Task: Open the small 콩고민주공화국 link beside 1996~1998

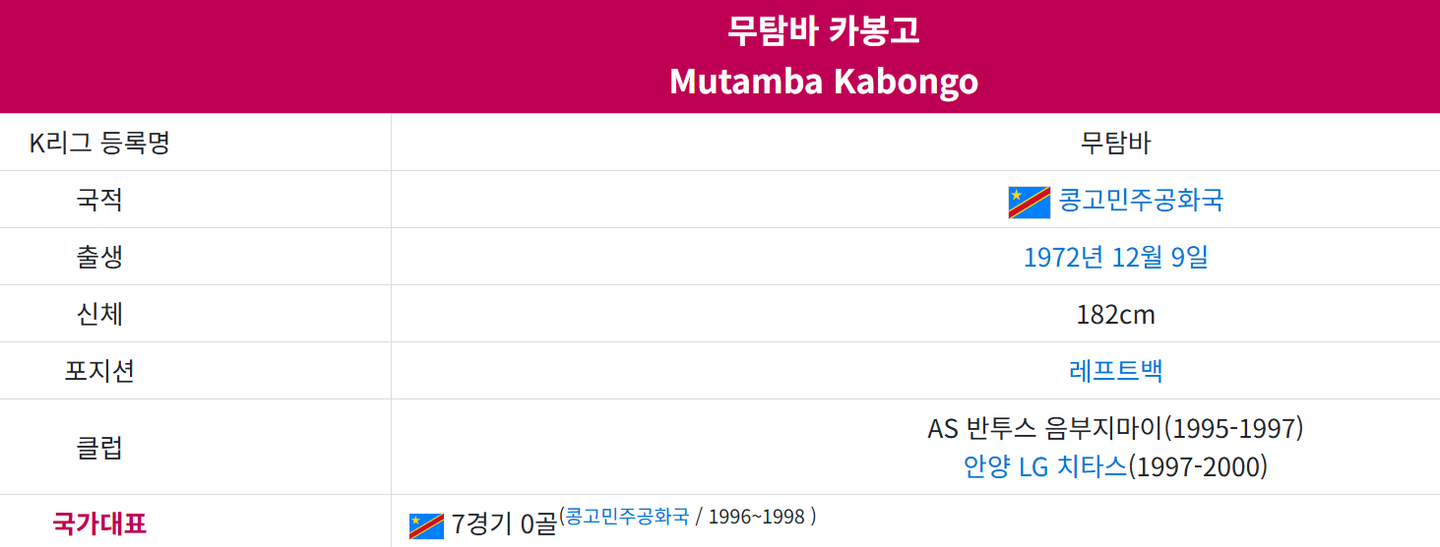Action: tap(627, 517)
